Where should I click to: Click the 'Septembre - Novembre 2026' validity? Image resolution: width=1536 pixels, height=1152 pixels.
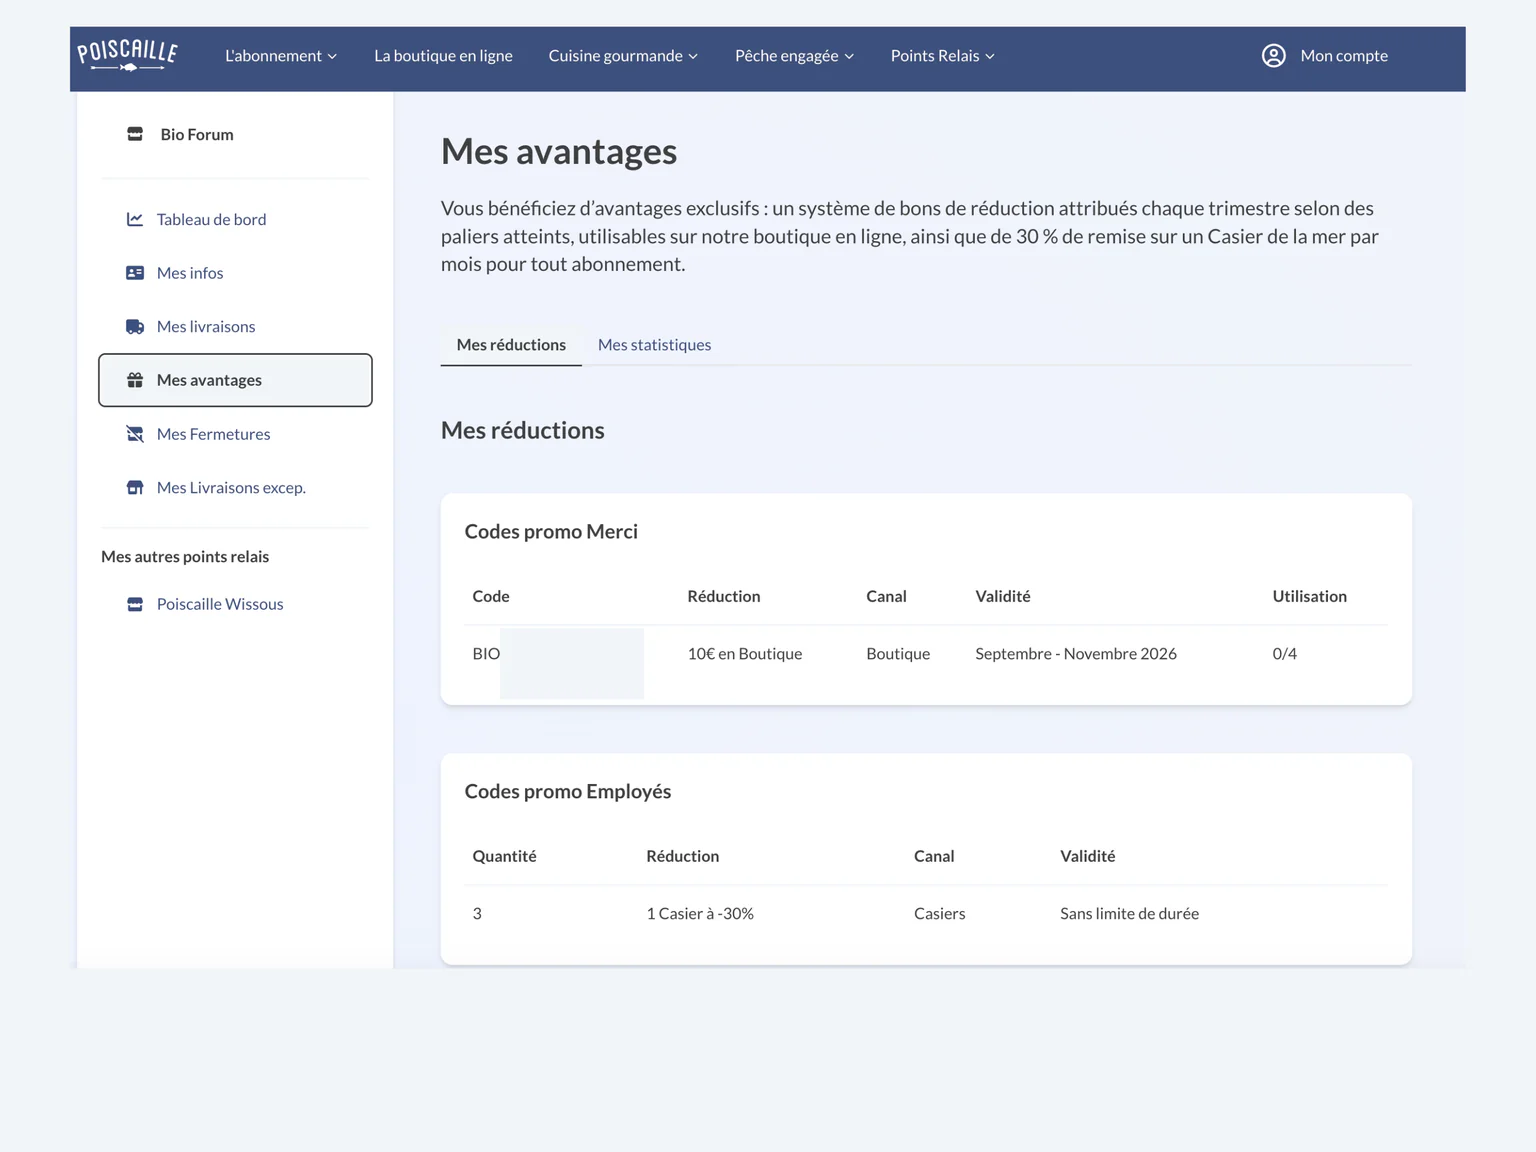[1076, 654]
